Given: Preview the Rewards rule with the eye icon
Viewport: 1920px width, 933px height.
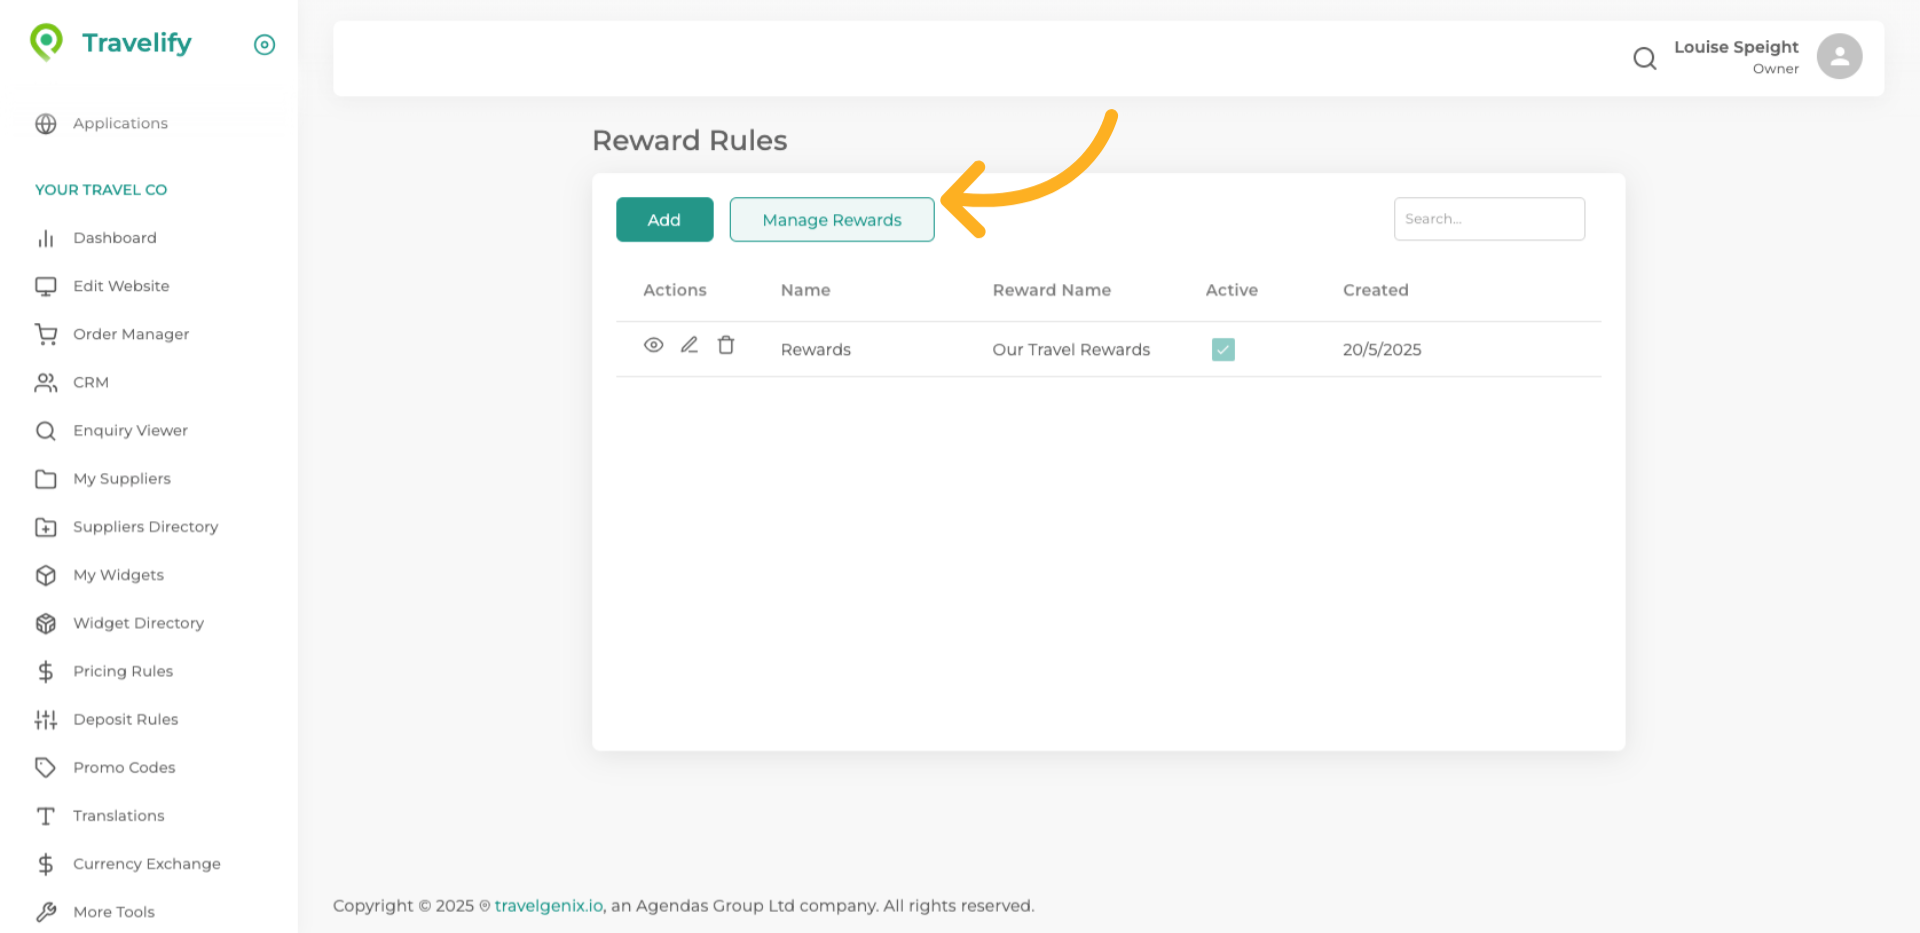Looking at the screenshot, I should tap(653, 345).
